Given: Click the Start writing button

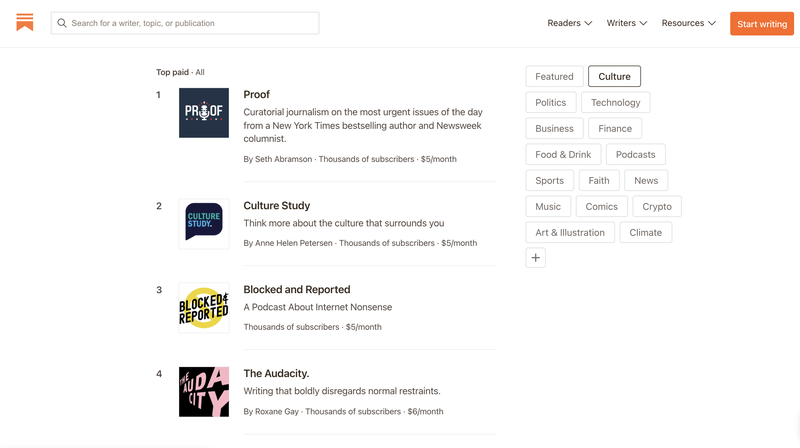Looking at the screenshot, I should point(762,23).
